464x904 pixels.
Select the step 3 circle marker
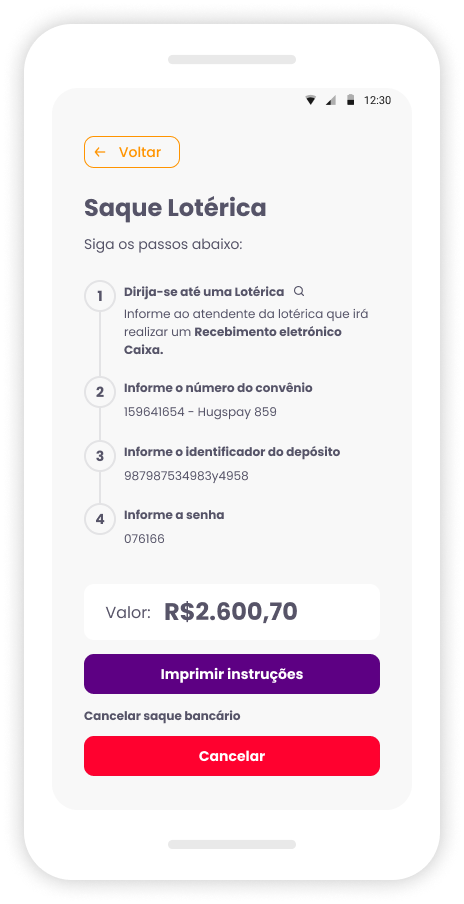(x=100, y=456)
